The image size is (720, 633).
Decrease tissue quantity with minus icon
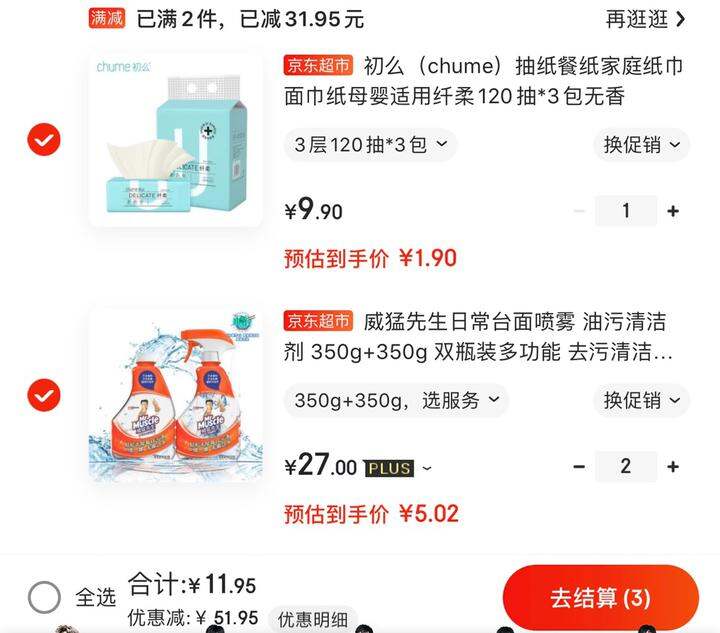coord(579,211)
